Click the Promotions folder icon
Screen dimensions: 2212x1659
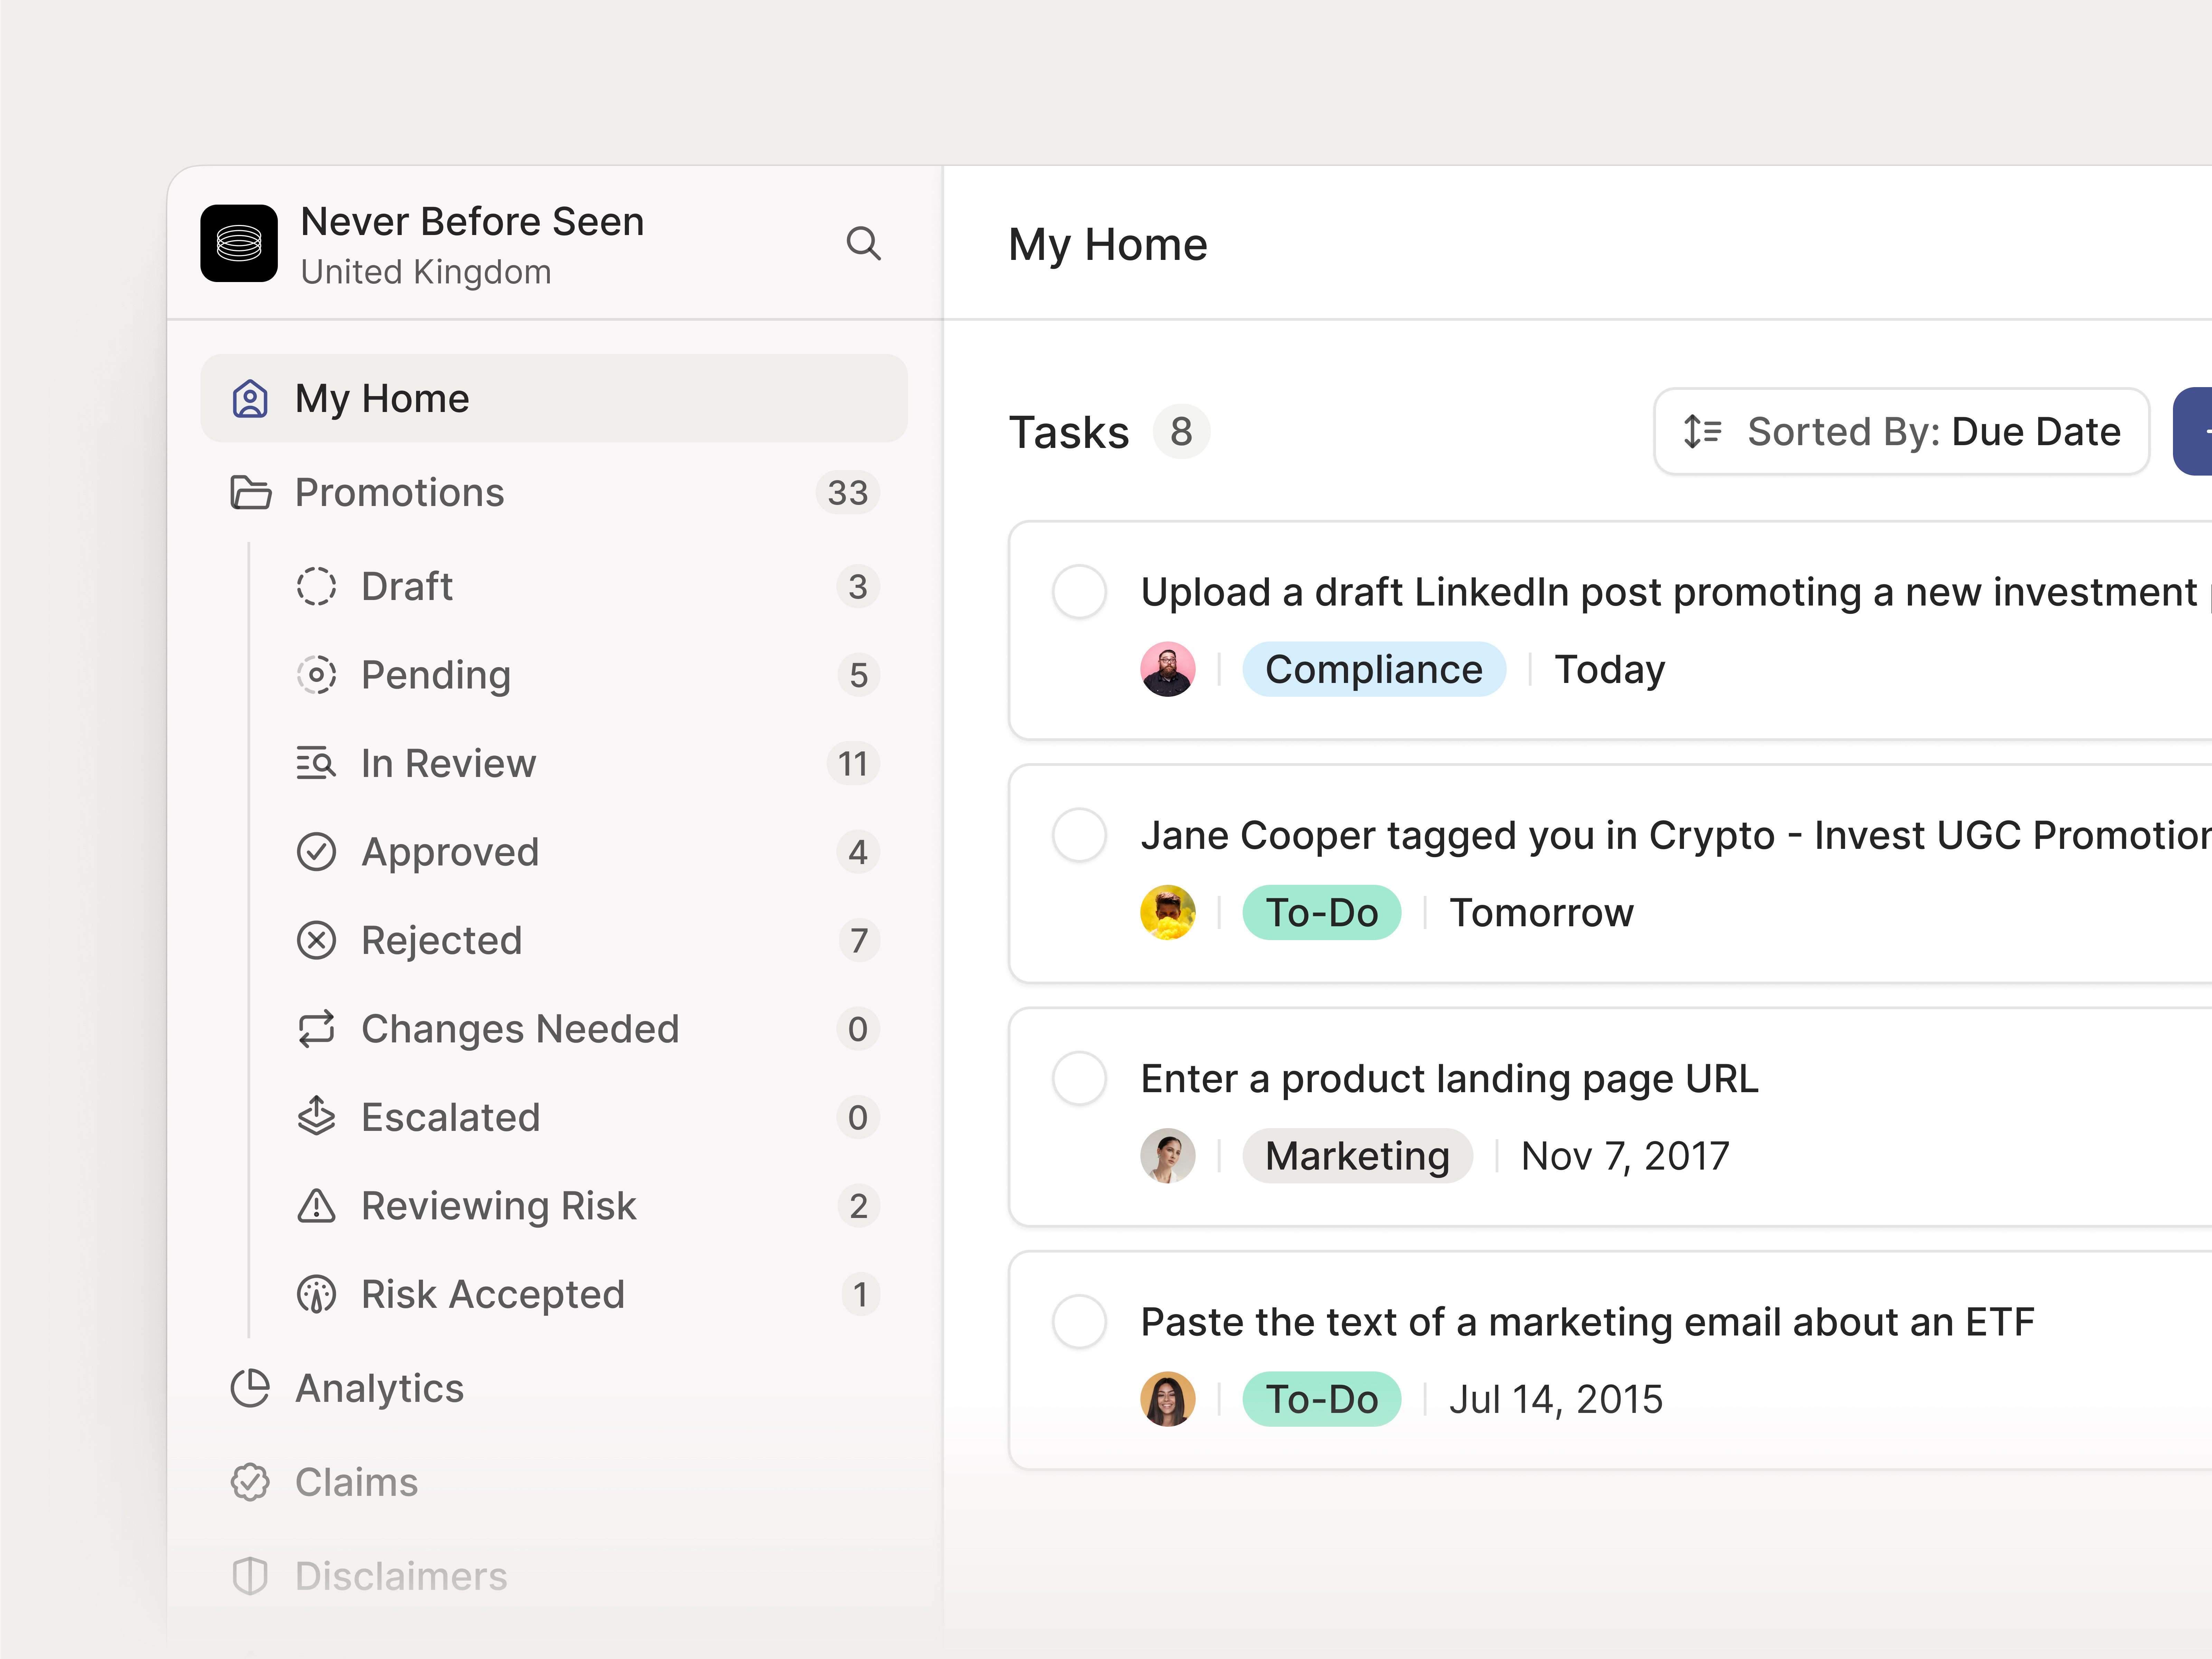[250, 492]
